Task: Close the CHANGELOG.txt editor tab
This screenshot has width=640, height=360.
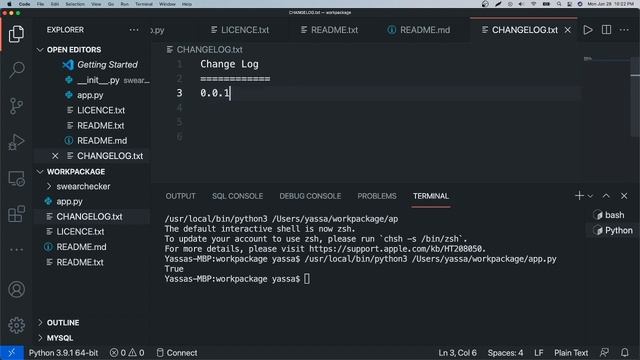Action: pyautogui.click(x=568, y=30)
